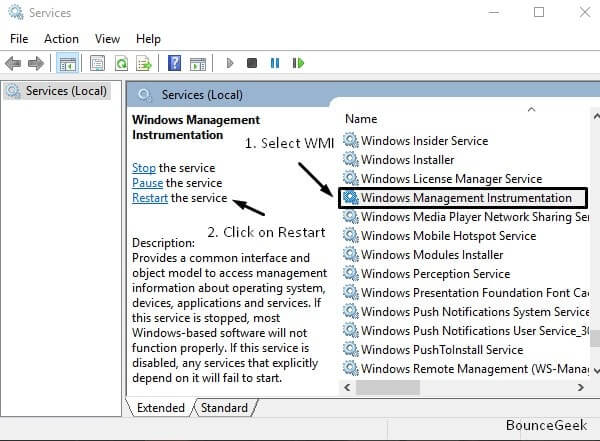
Task: Click gear icon beside Windows Management Instrumentation
Action: coord(351,197)
